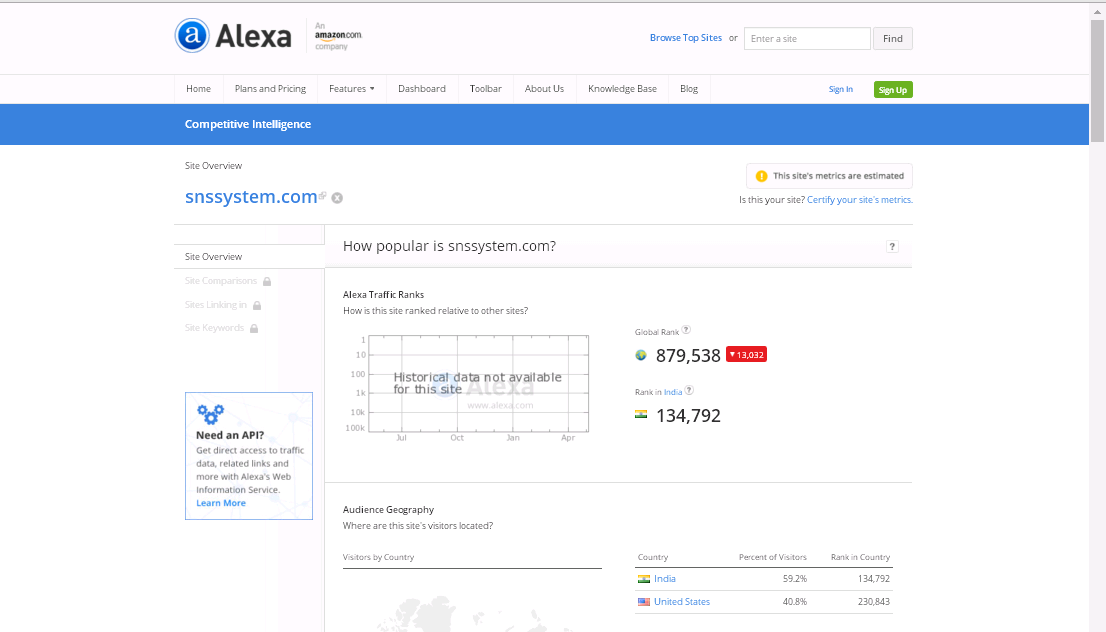Remove site with the gray X icon
Screen dimensions: 1106x632
(337, 198)
